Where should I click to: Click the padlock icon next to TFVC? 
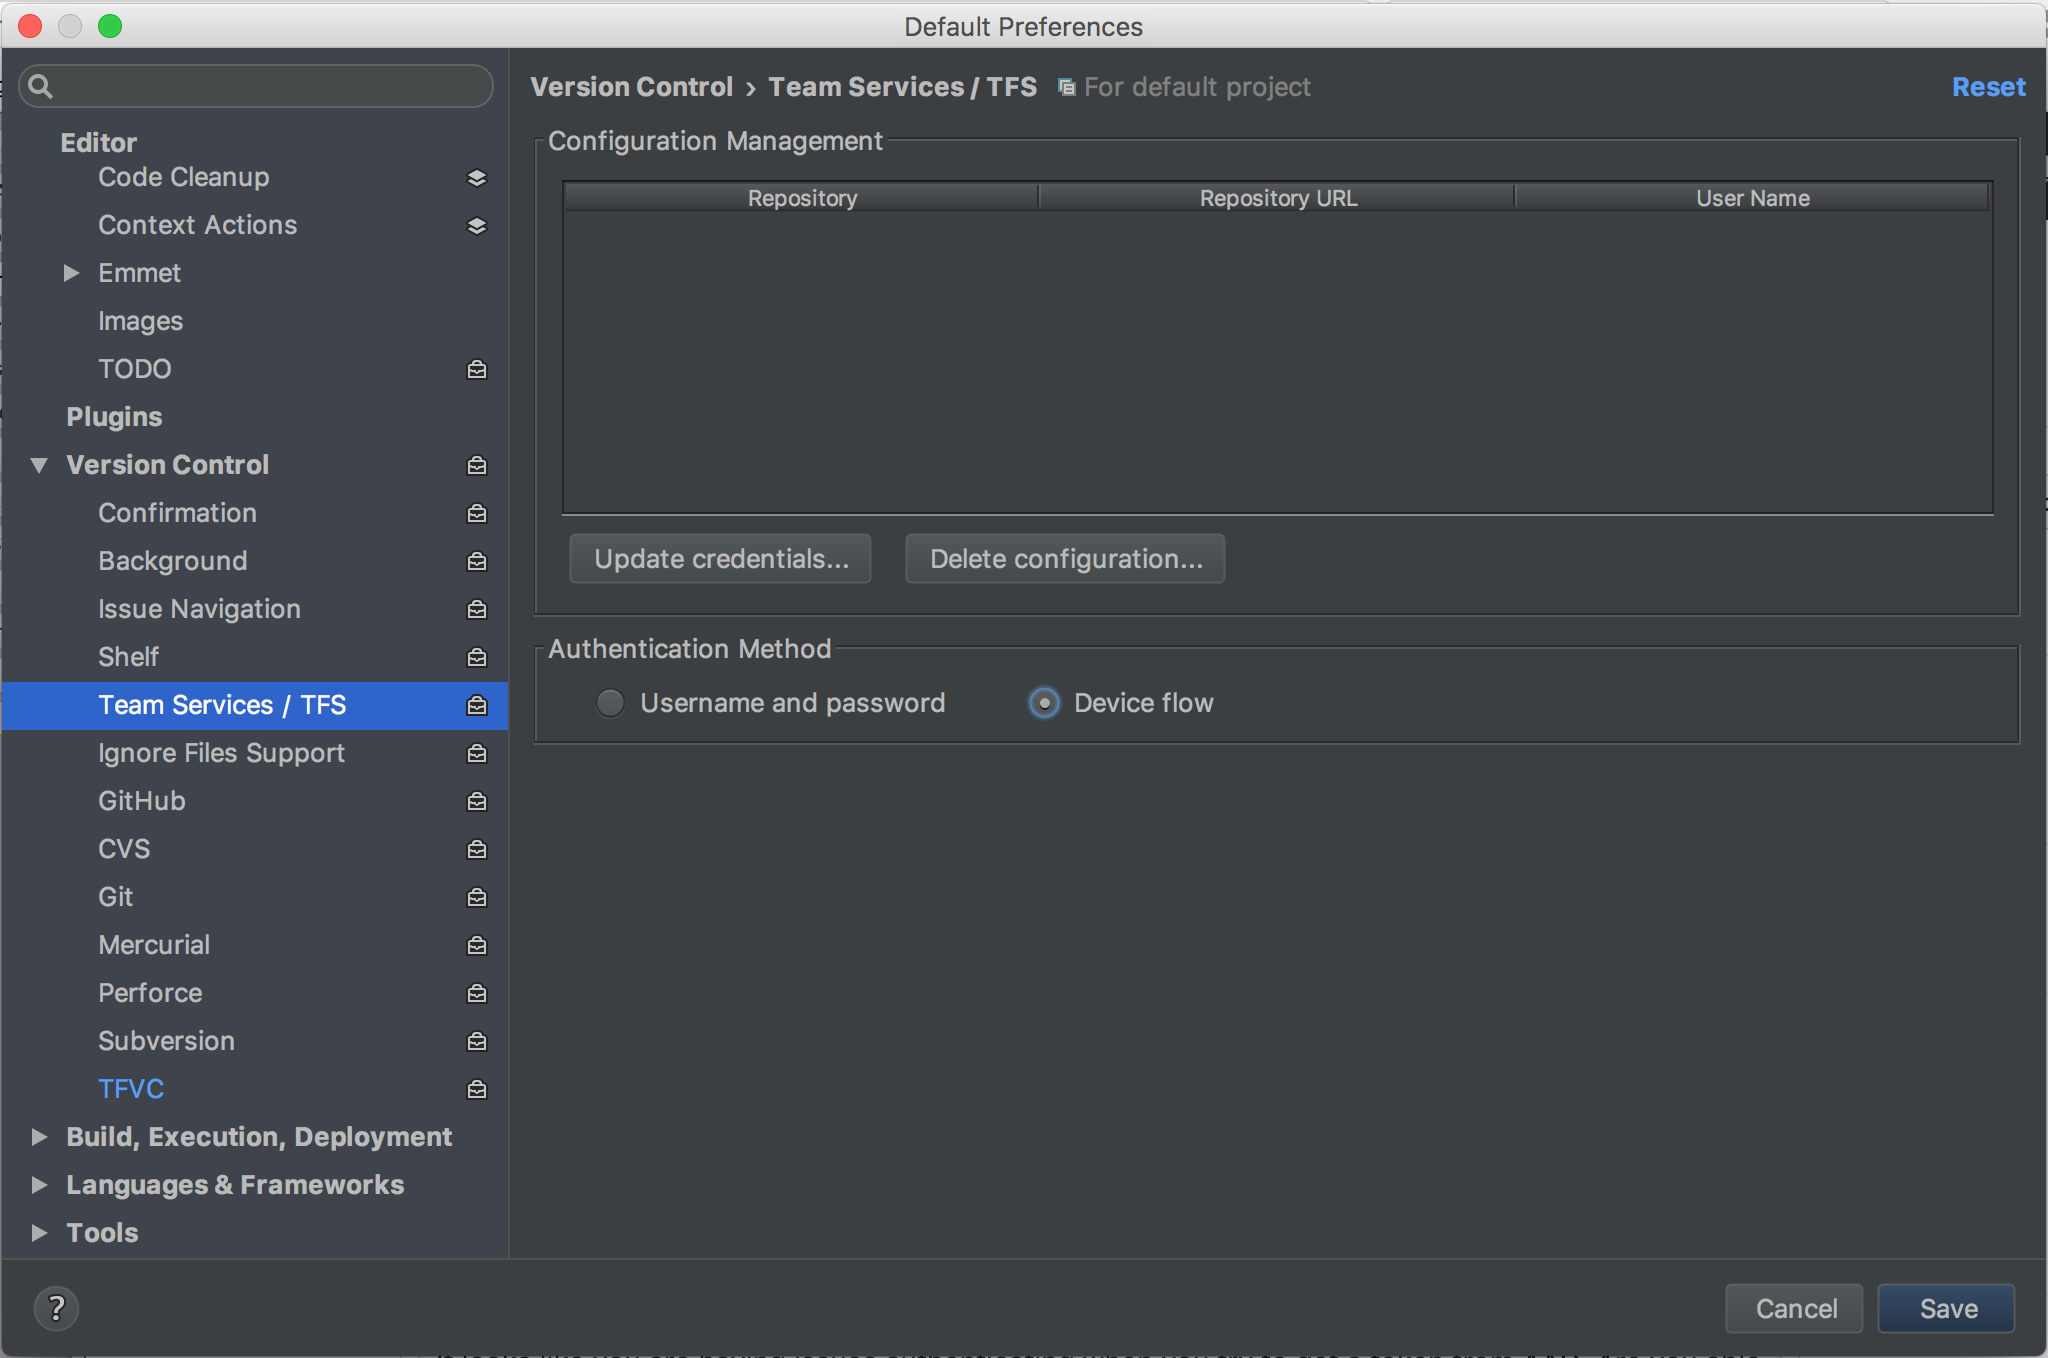477,1089
